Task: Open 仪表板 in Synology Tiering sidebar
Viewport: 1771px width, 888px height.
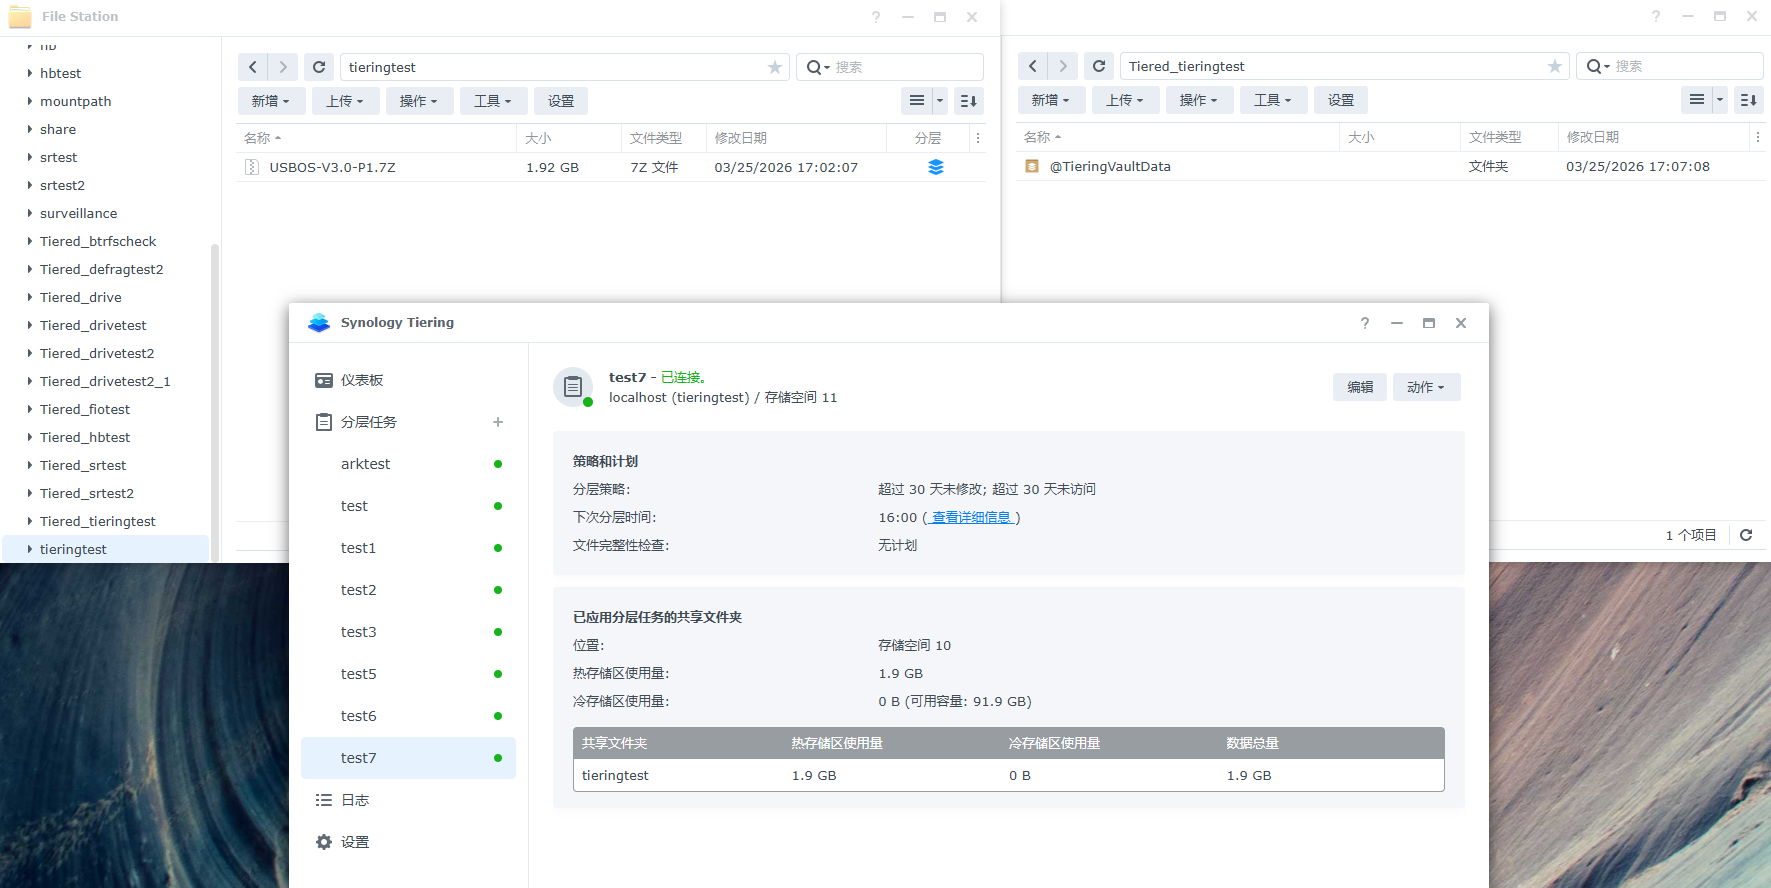Action: (361, 380)
